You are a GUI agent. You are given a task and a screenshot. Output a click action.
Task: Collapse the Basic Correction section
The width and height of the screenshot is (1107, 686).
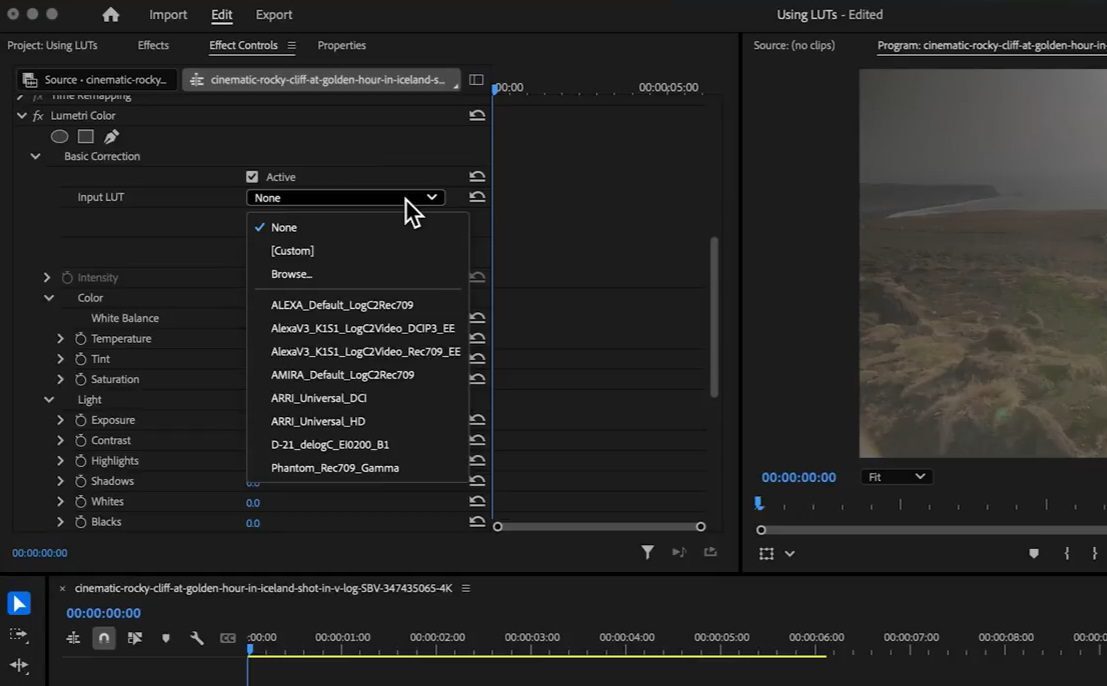35,156
